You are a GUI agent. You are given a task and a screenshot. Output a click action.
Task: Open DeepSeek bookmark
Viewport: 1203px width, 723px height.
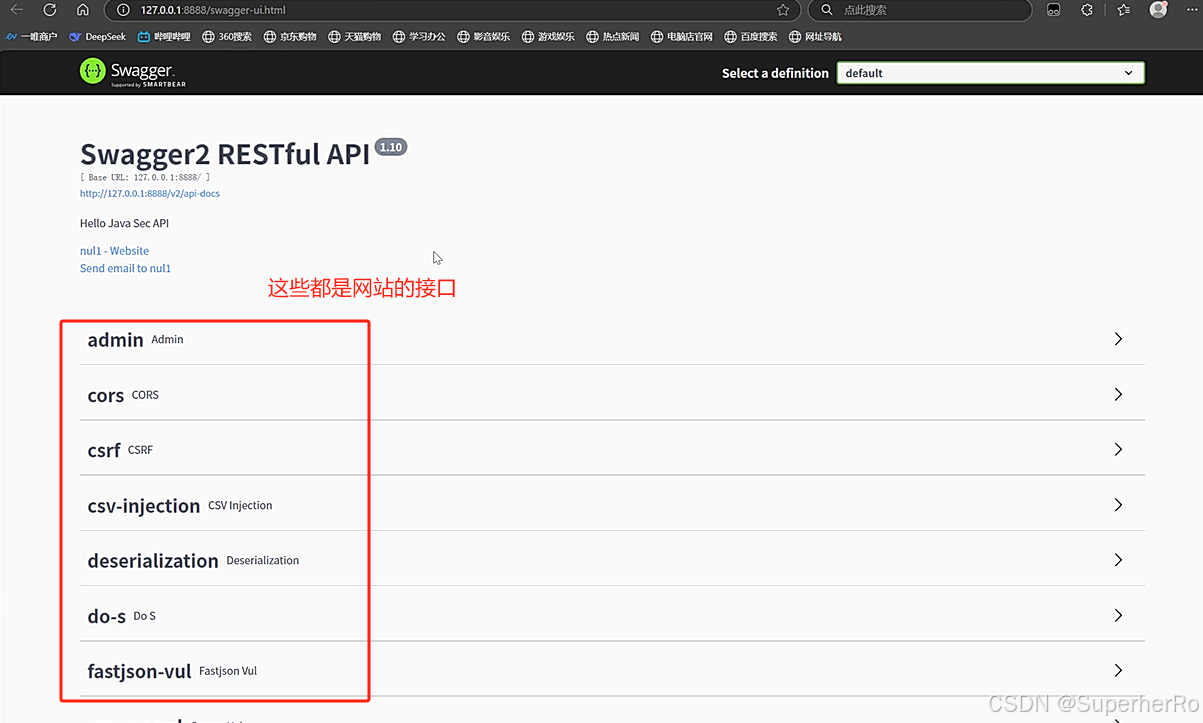pyautogui.click(x=98, y=37)
